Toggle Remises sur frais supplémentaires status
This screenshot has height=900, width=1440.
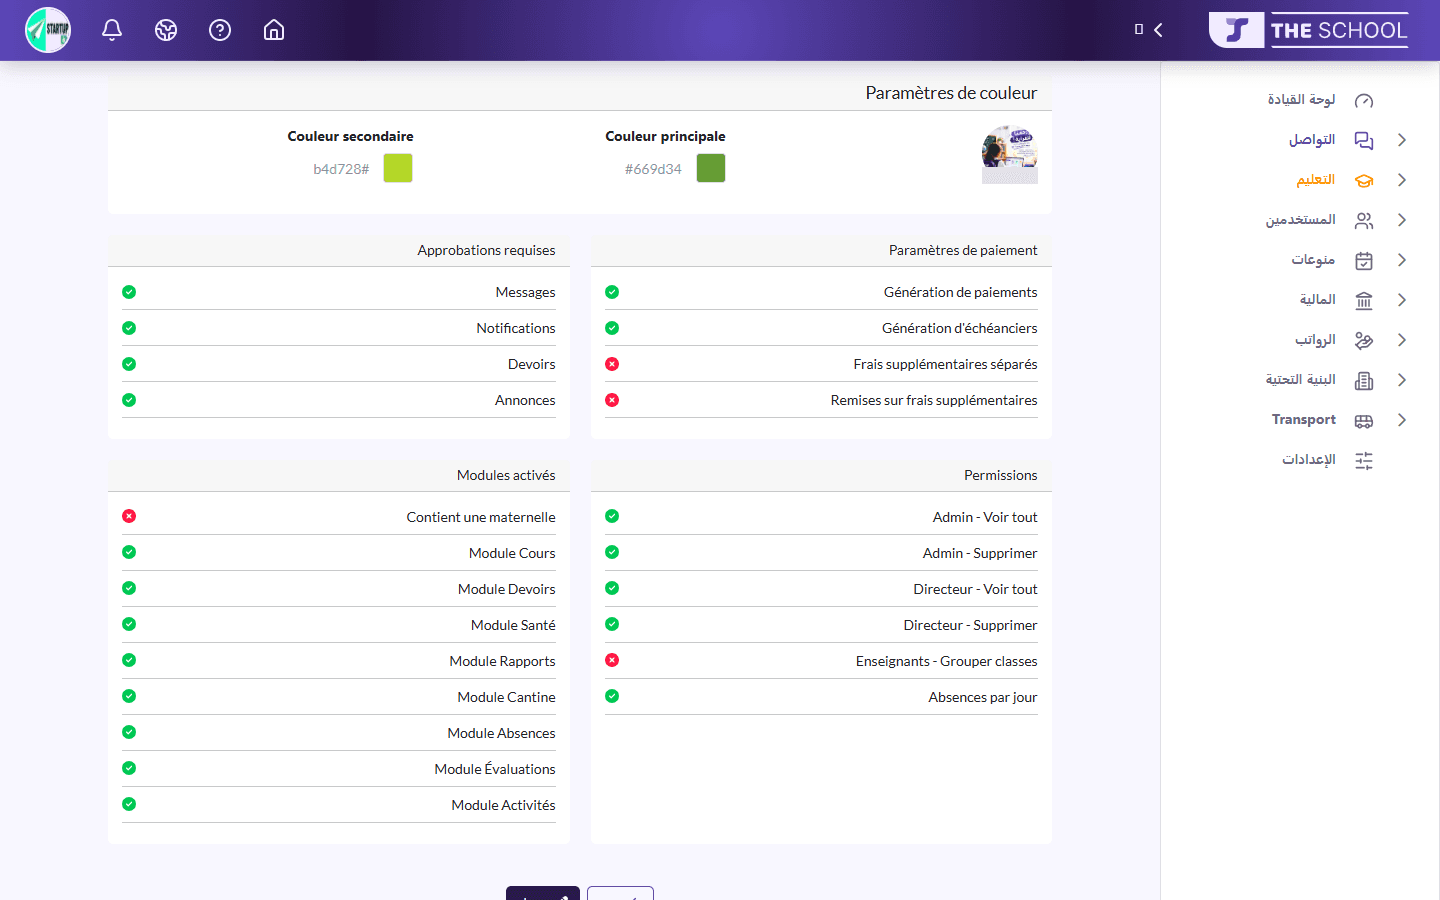pos(612,400)
